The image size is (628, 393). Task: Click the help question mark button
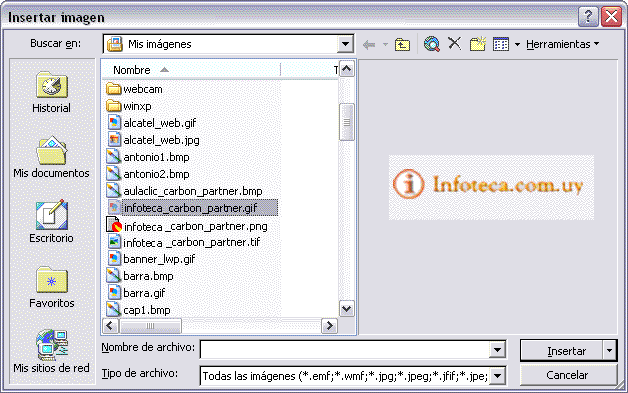(x=588, y=17)
